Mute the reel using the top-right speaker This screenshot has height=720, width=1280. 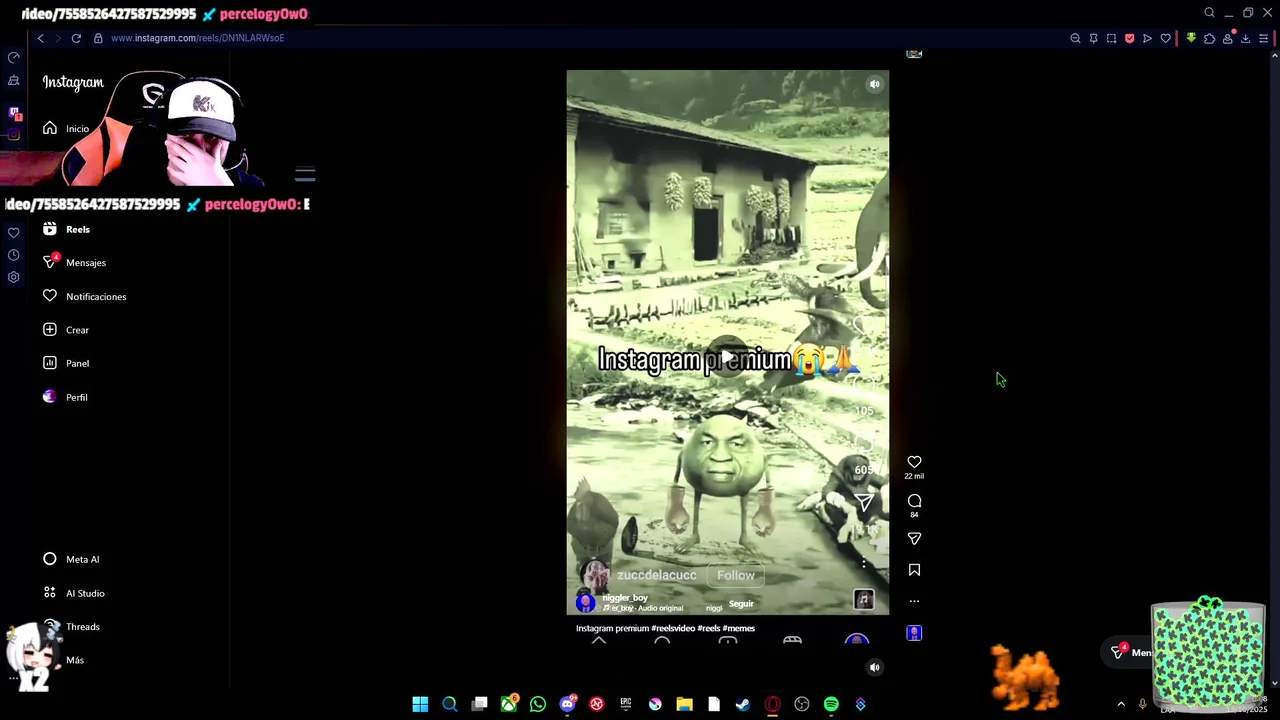tap(874, 85)
